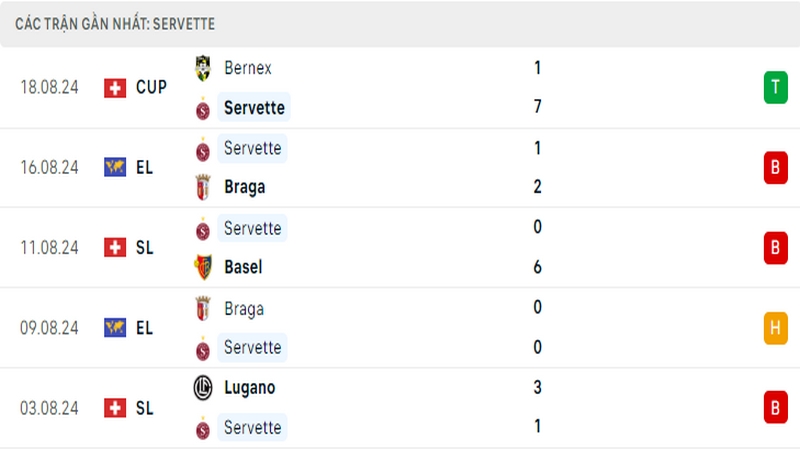Screen dimensions: 800x450
Task: Click red B badge for Lugano match
Action: (x=776, y=408)
